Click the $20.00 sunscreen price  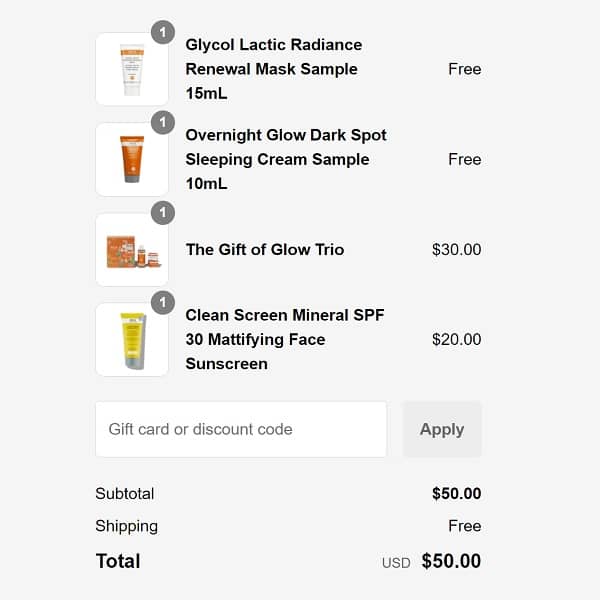tap(456, 339)
